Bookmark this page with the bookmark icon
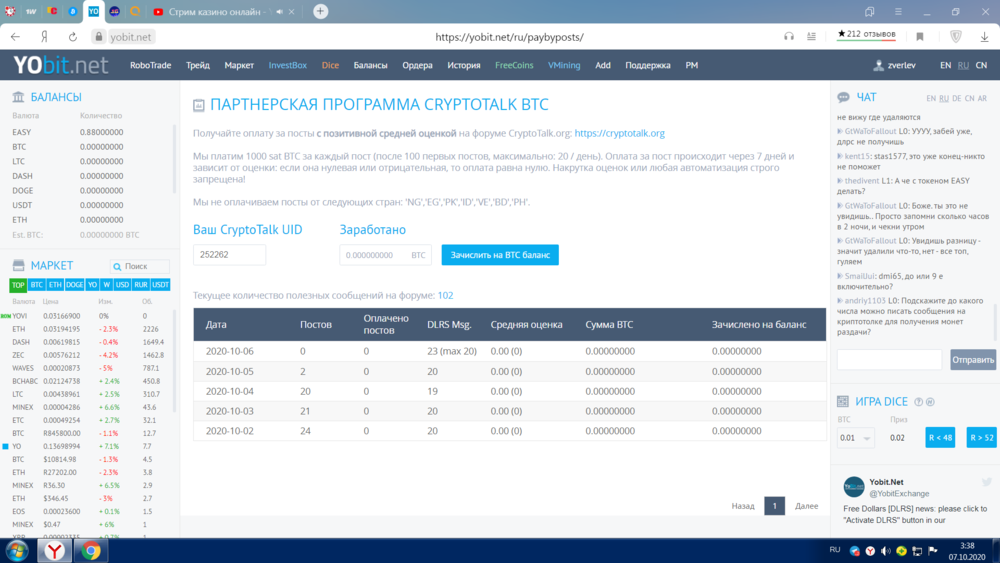This screenshot has height=563, width=1000. click(920, 37)
